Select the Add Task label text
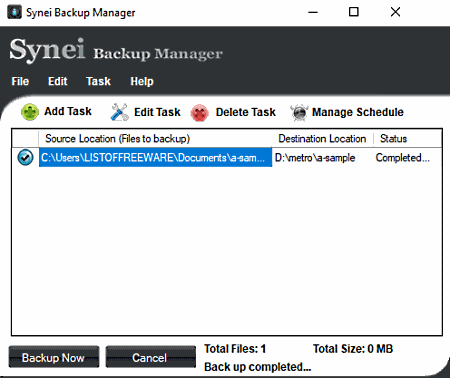The image size is (450, 378). pyautogui.click(x=68, y=111)
